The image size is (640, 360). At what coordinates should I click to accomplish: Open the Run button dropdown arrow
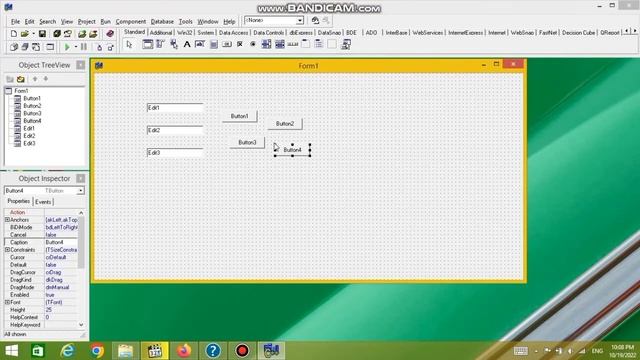76,47
